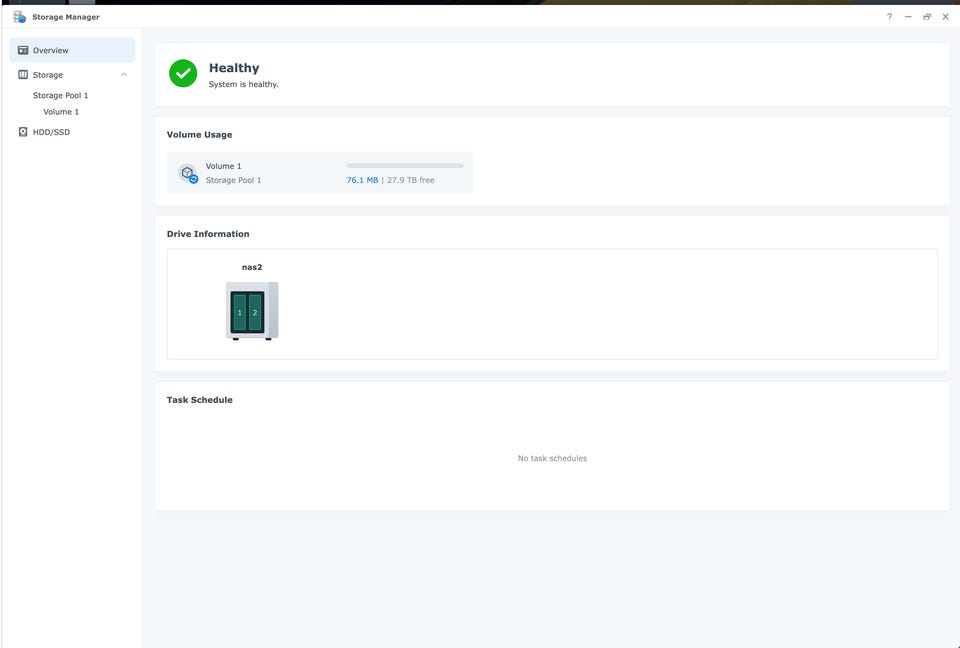Viewport: 960px width, 648px height.
Task: Click the Task Schedule heading
Action: pos(200,400)
